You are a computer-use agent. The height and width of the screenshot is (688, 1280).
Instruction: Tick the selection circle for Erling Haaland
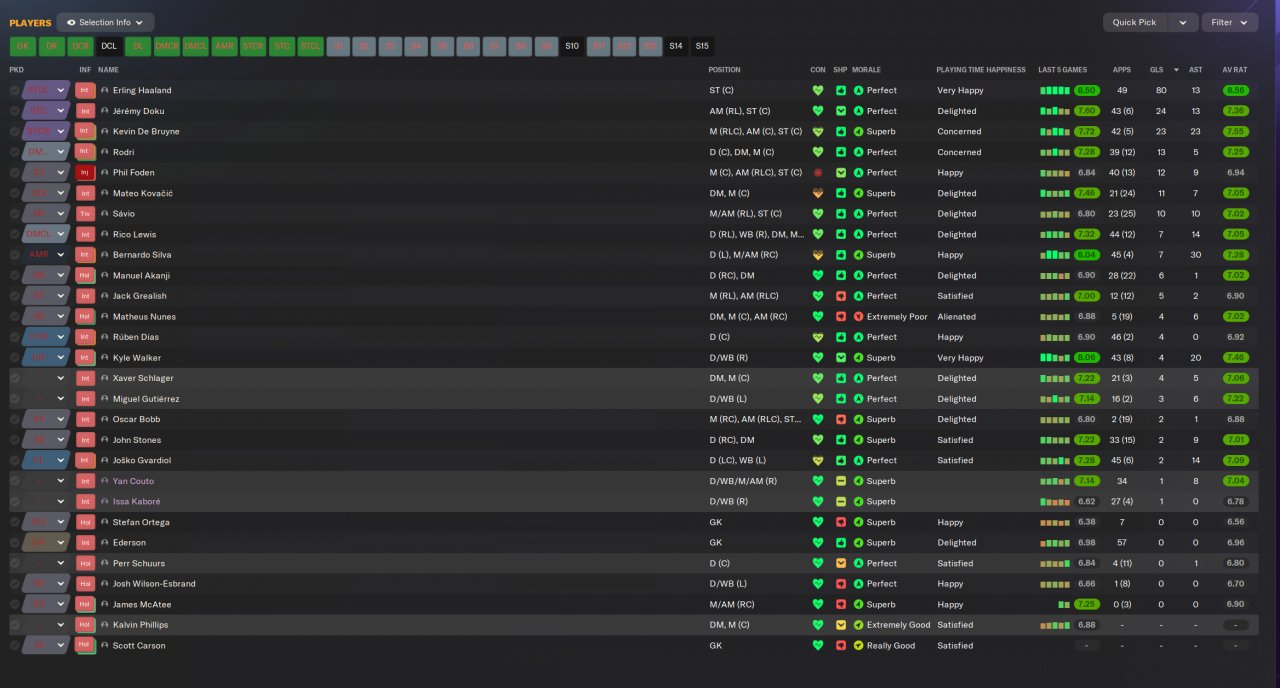pos(14,90)
